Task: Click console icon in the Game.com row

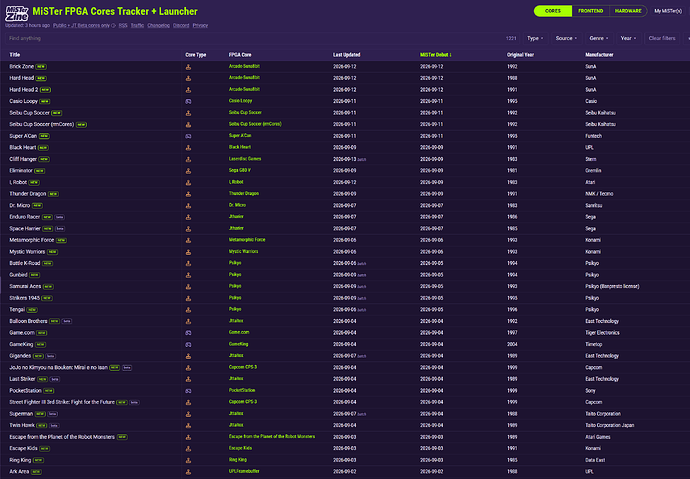Action: click(188, 333)
